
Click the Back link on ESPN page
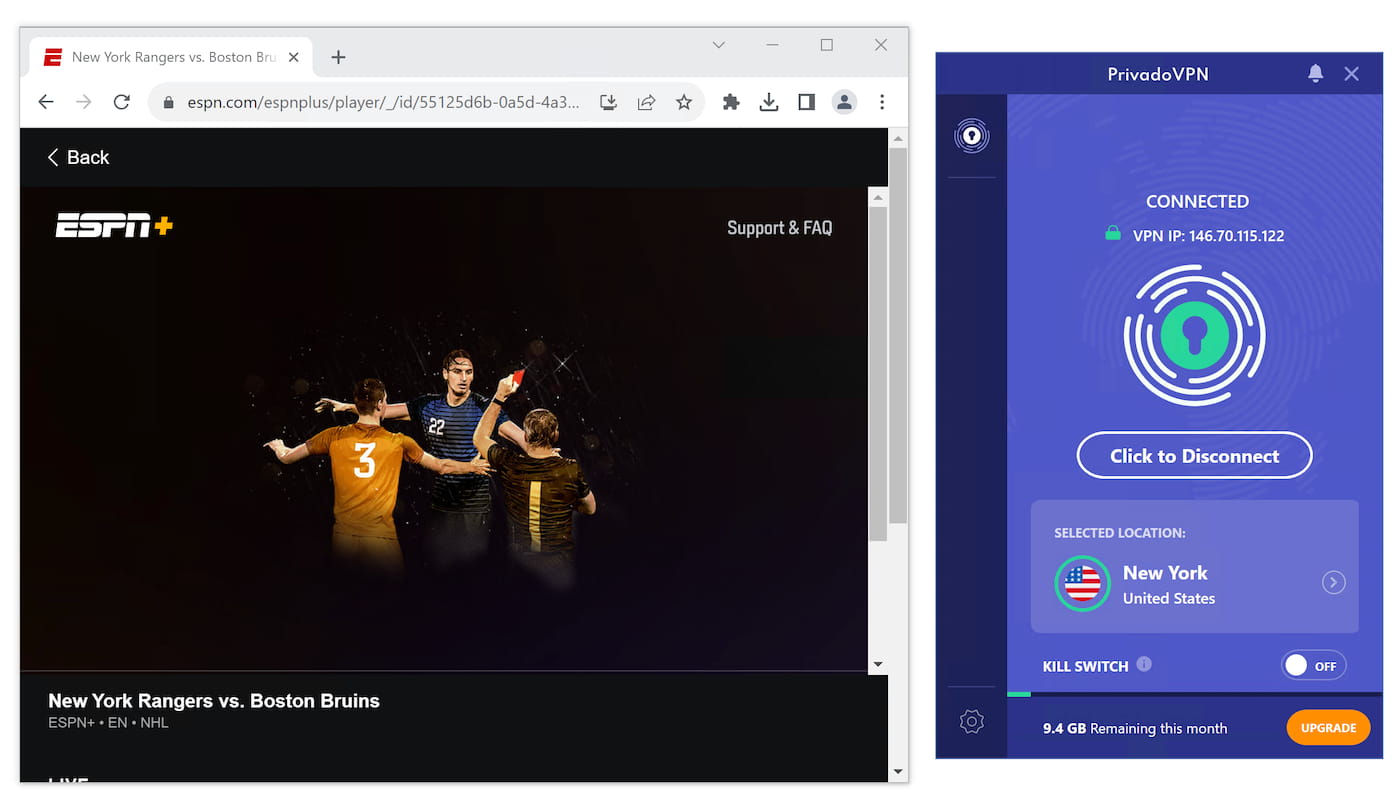pyautogui.click(x=78, y=157)
